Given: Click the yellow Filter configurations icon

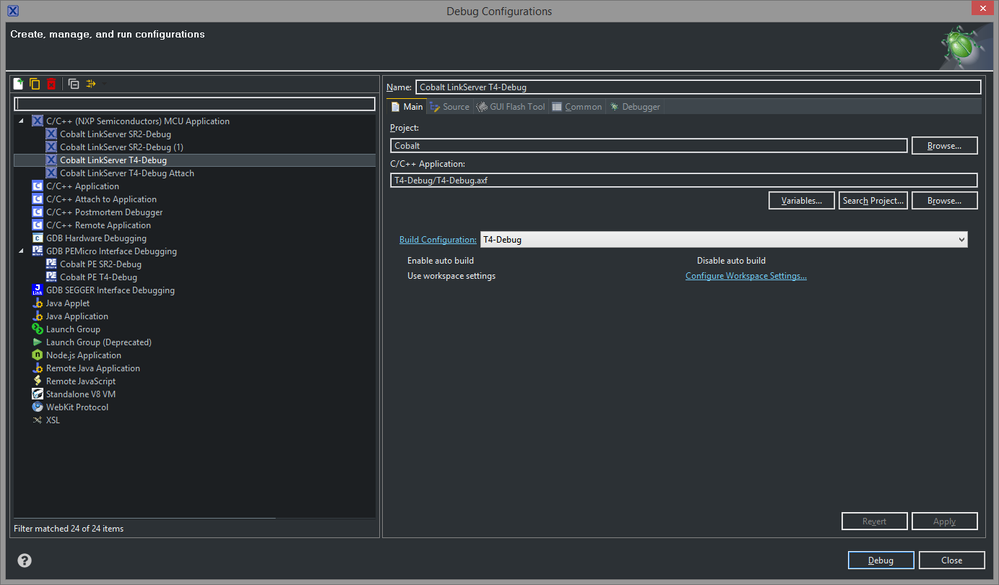Looking at the screenshot, I should pyautogui.click(x=92, y=83).
